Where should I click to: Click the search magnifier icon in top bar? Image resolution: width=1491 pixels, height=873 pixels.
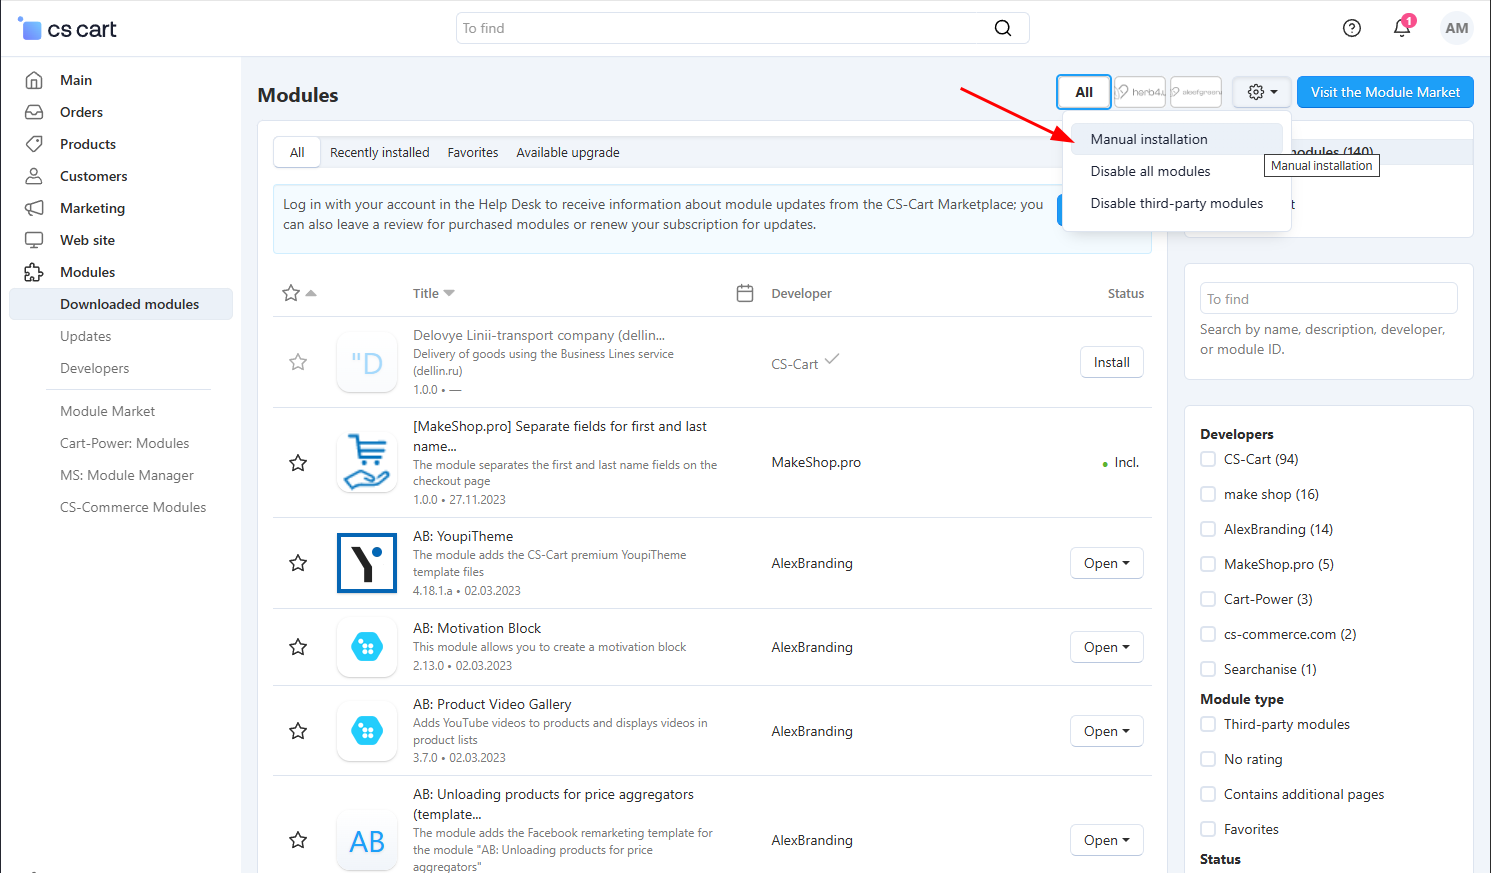click(x=1002, y=28)
